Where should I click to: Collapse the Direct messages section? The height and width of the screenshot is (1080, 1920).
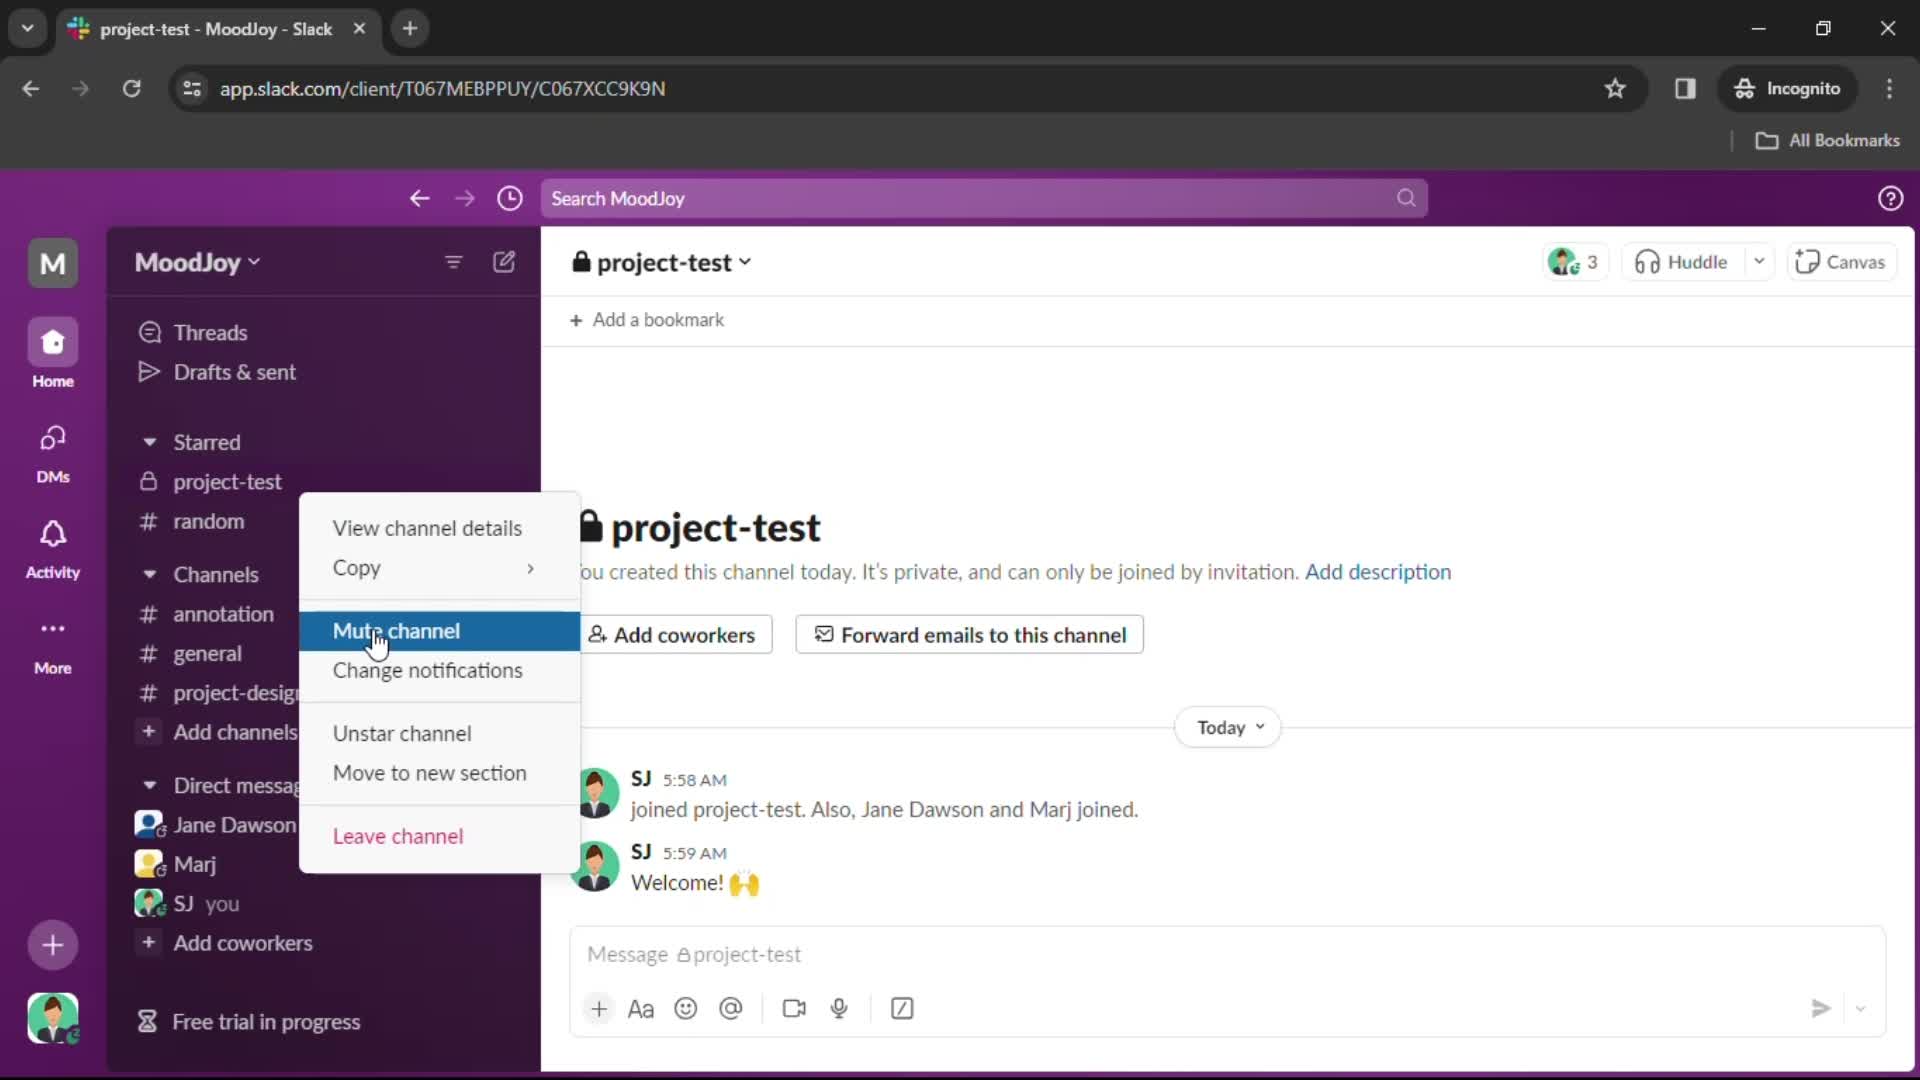[x=149, y=785]
